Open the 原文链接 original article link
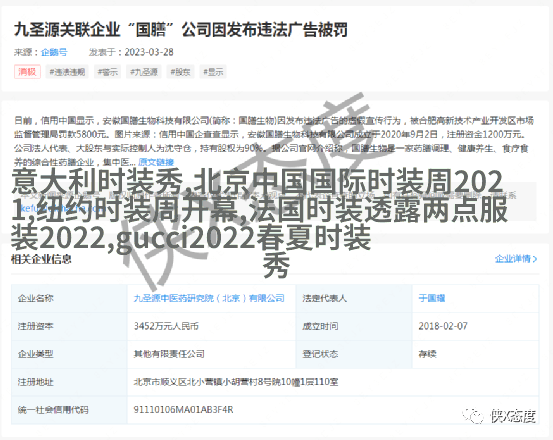Viewport: 553px width, 440px height. pos(156,162)
